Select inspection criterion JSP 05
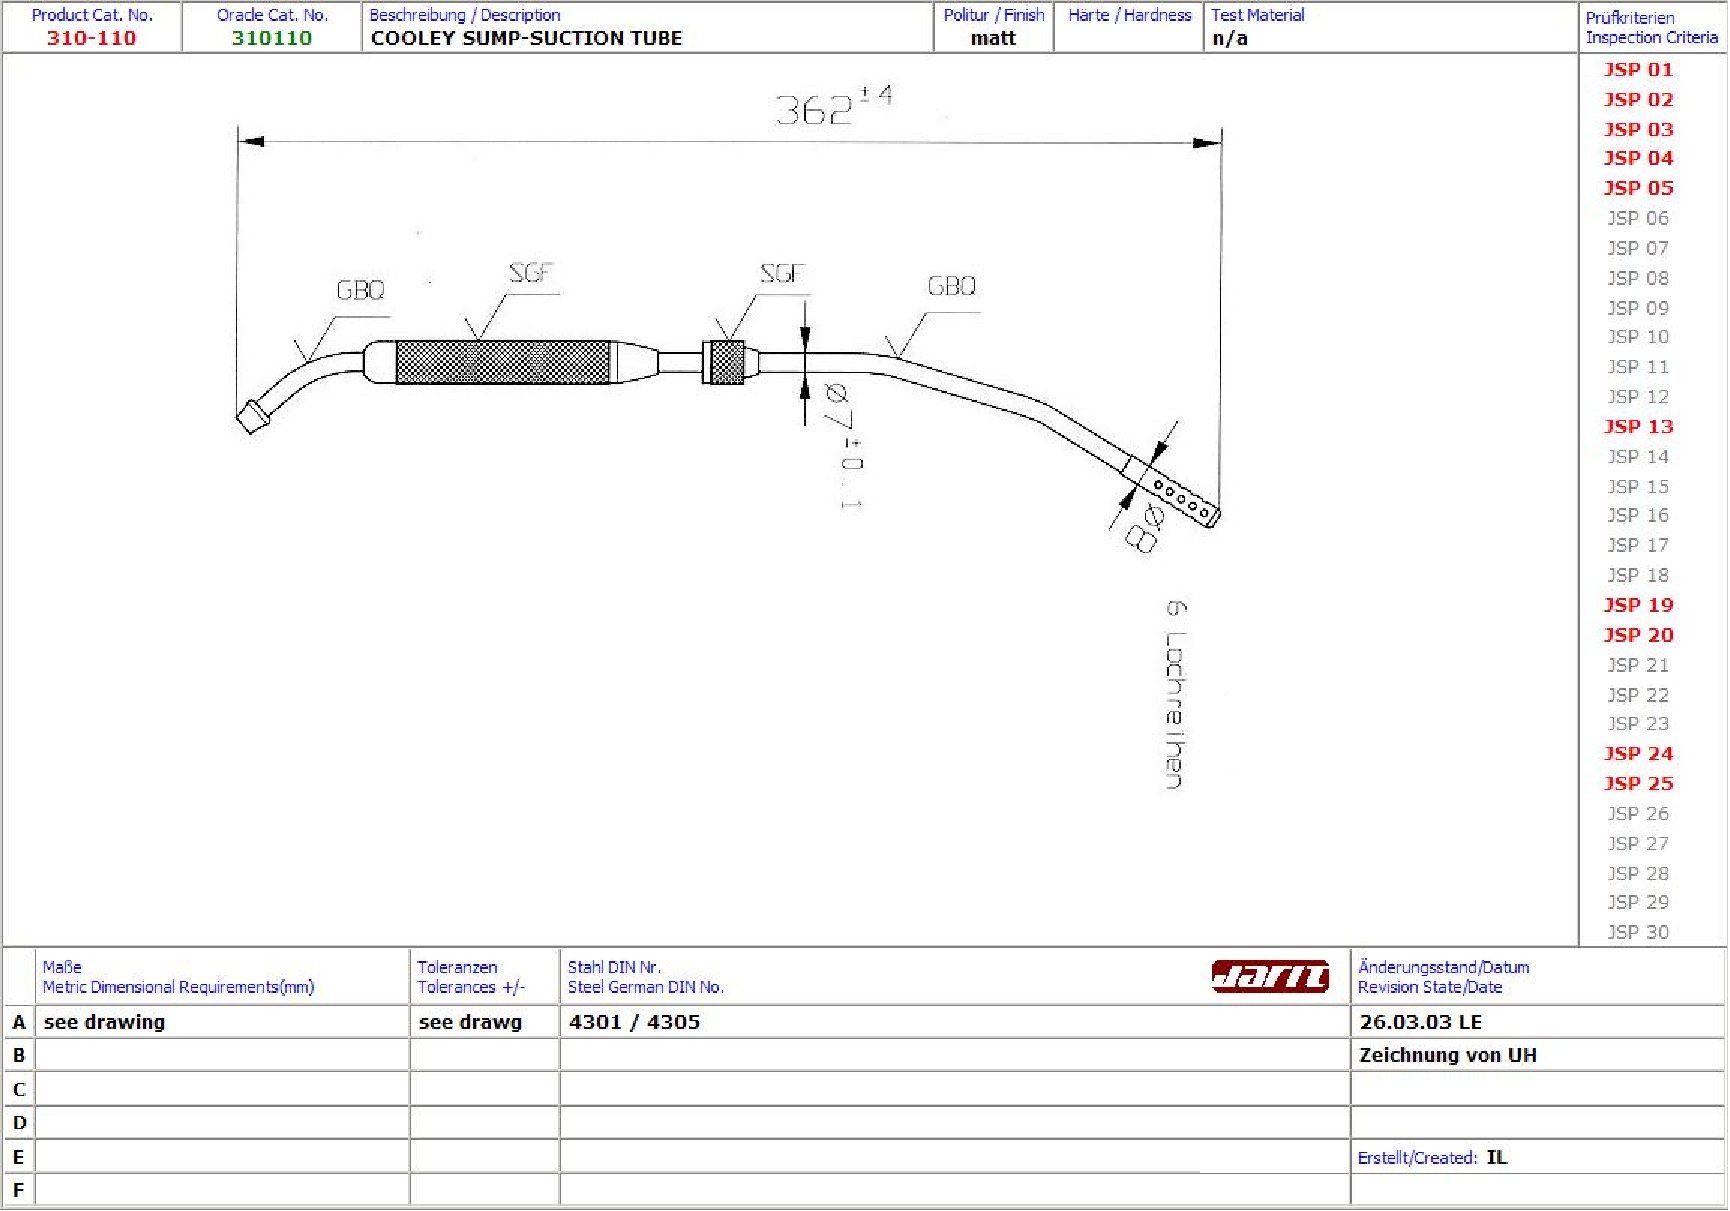1730x1211 pixels. pos(1637,188)
